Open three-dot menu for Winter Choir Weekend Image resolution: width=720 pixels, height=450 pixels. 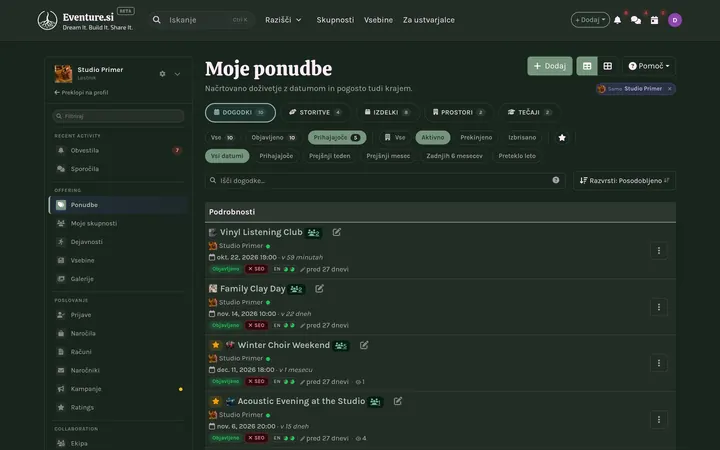[x=658, y=363]
